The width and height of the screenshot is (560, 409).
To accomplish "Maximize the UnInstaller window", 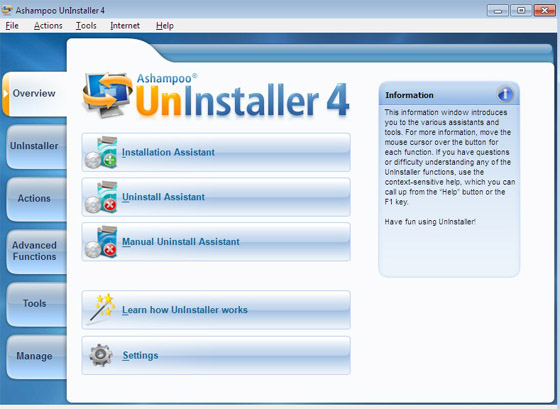I will coord(521,10).
